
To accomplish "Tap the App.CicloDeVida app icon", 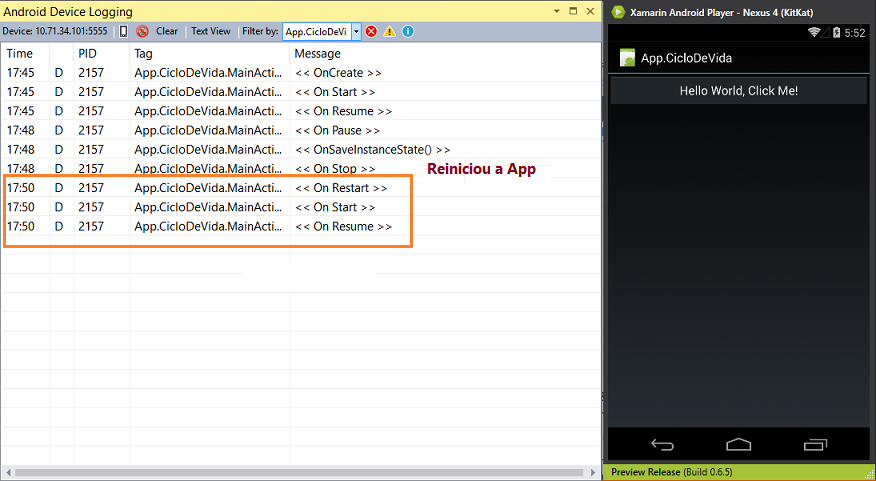I will pyautogui.click(x=627, y=58).
